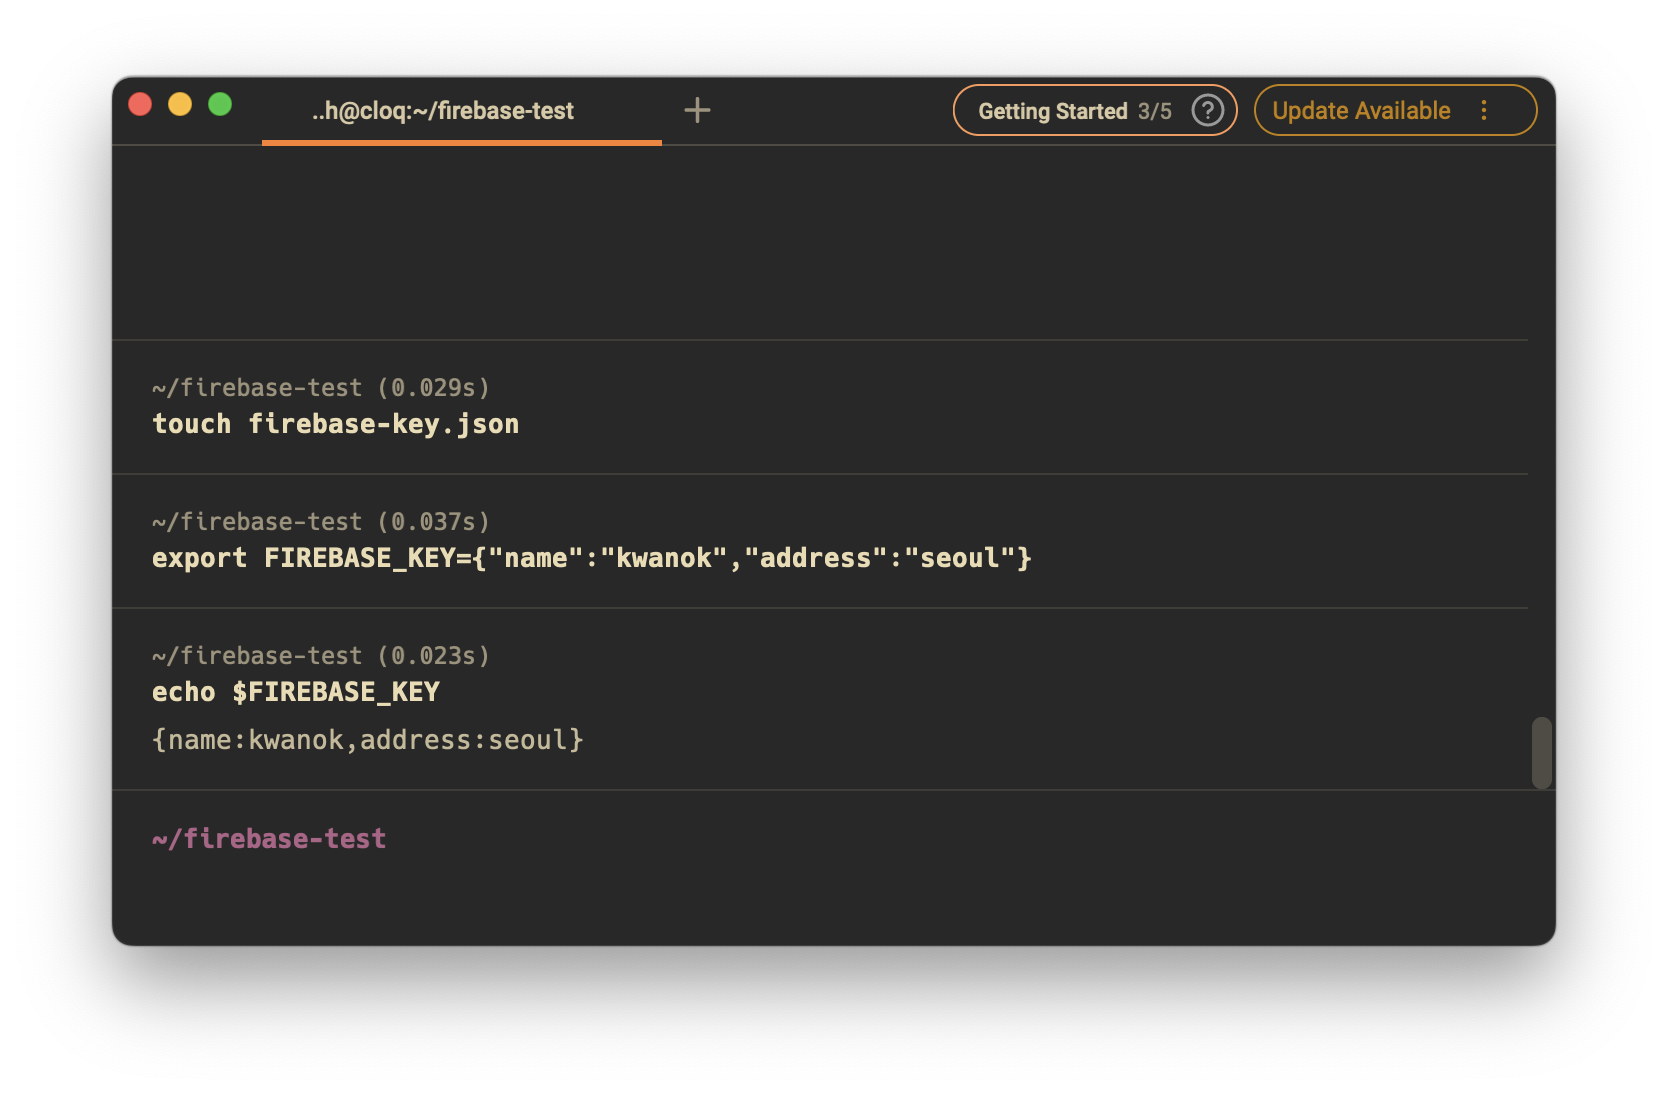Maximize the window with green button
Image resolution: width=1668 pixels, height=1094 pixels.
point(220,104)
